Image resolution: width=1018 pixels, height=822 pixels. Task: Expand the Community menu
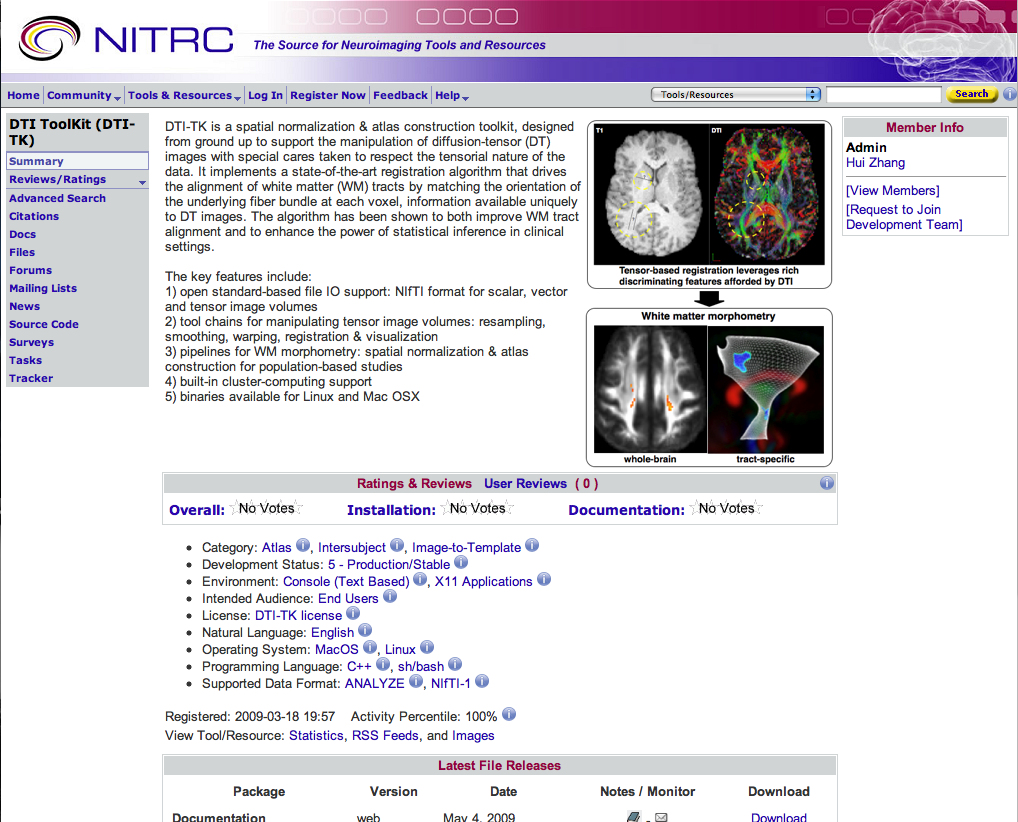click(84, 96)
